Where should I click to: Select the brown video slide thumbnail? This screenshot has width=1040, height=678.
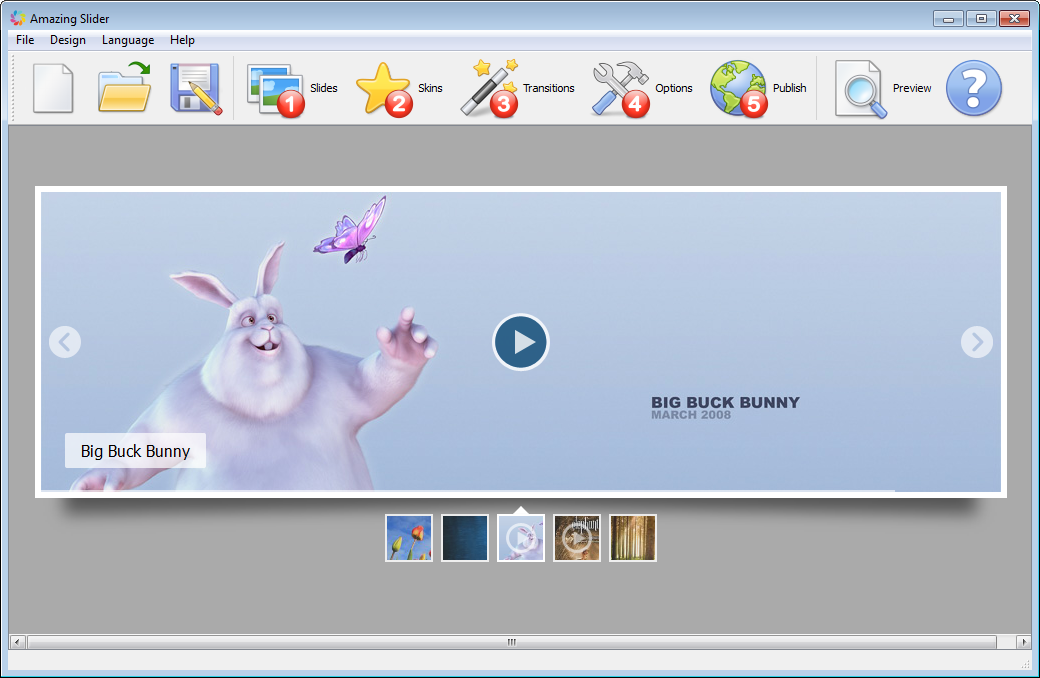coord(577,538)
